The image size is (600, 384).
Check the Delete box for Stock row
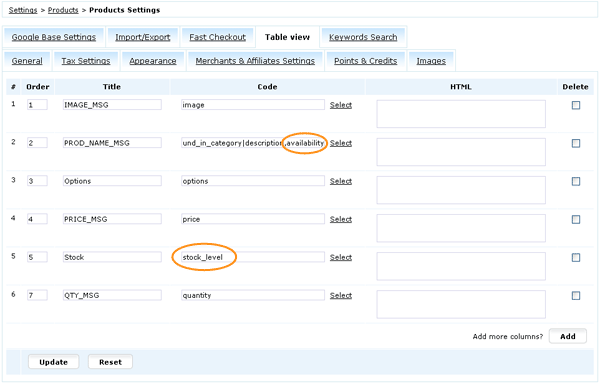point(576,257)
